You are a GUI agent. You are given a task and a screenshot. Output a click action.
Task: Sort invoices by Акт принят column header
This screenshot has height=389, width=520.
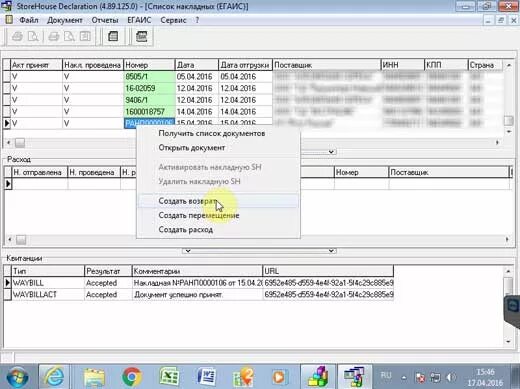pos(36,65)
